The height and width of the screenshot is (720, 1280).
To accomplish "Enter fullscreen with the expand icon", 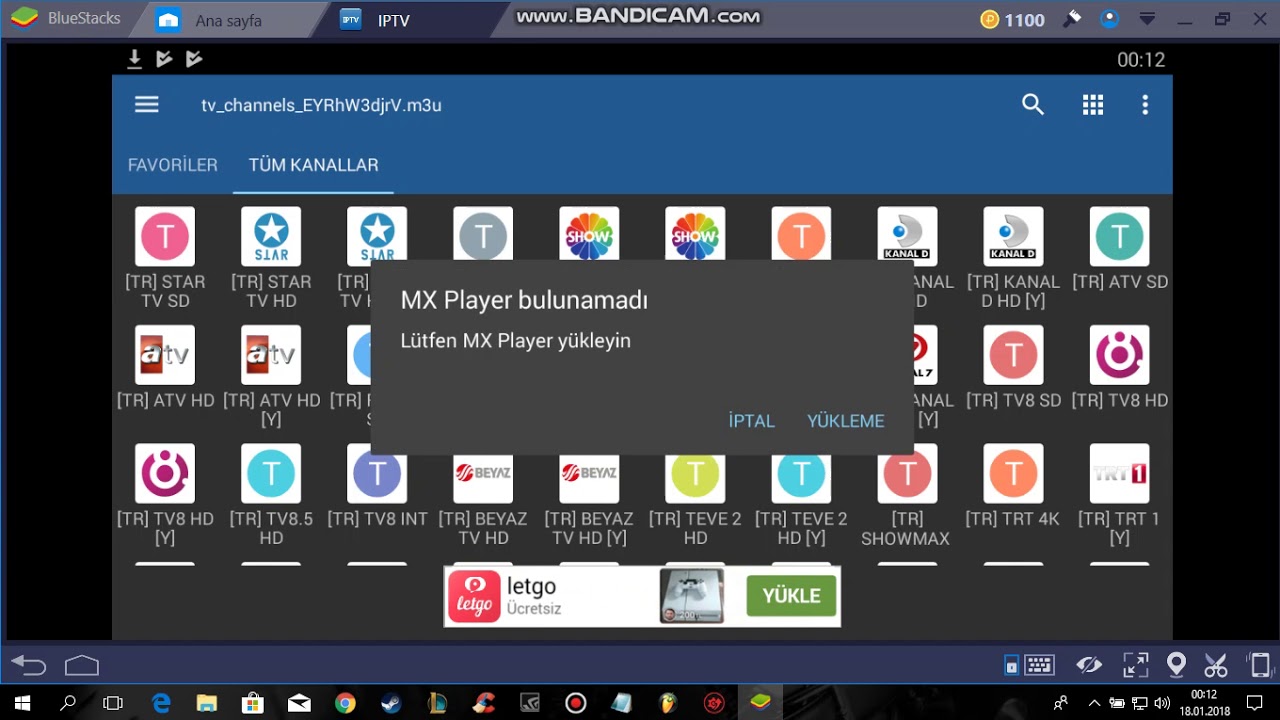I will point(1136,665).
